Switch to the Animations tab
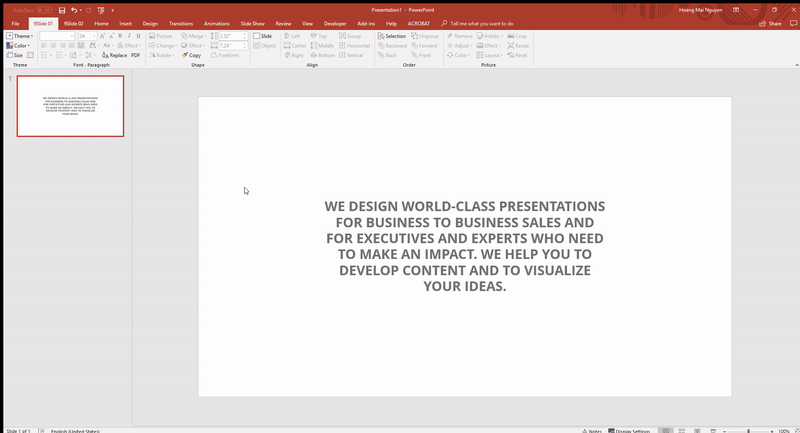 [216, 23]
